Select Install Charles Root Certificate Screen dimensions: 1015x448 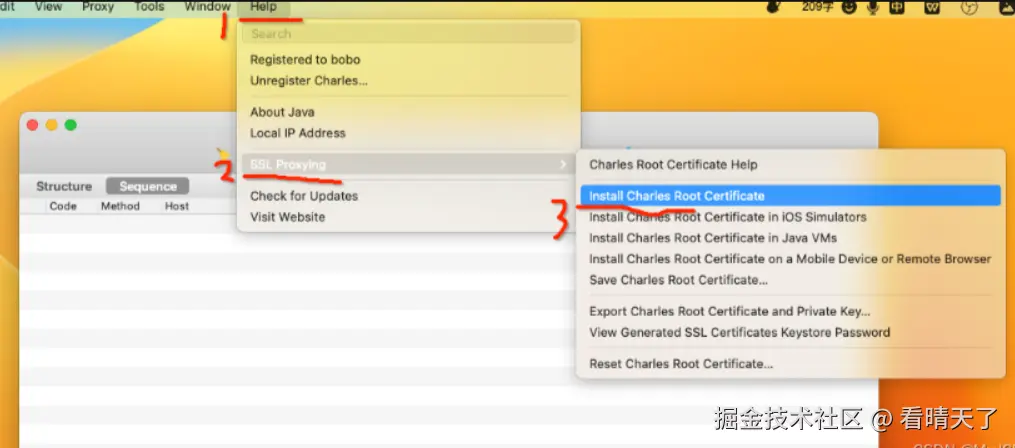(x=790, y=196)
